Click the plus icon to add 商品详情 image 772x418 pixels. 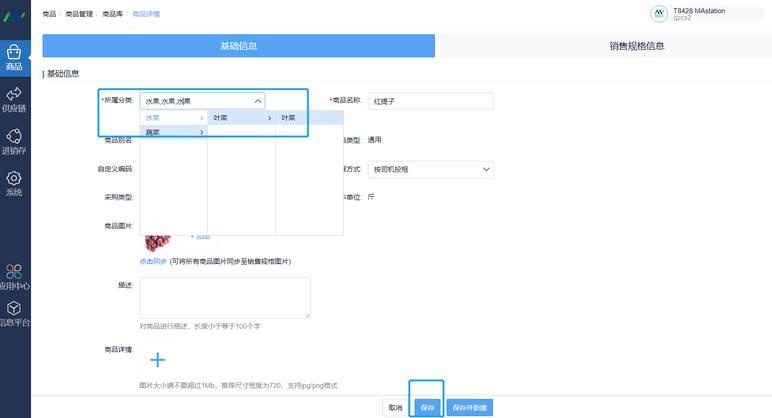tap(158, 360)
